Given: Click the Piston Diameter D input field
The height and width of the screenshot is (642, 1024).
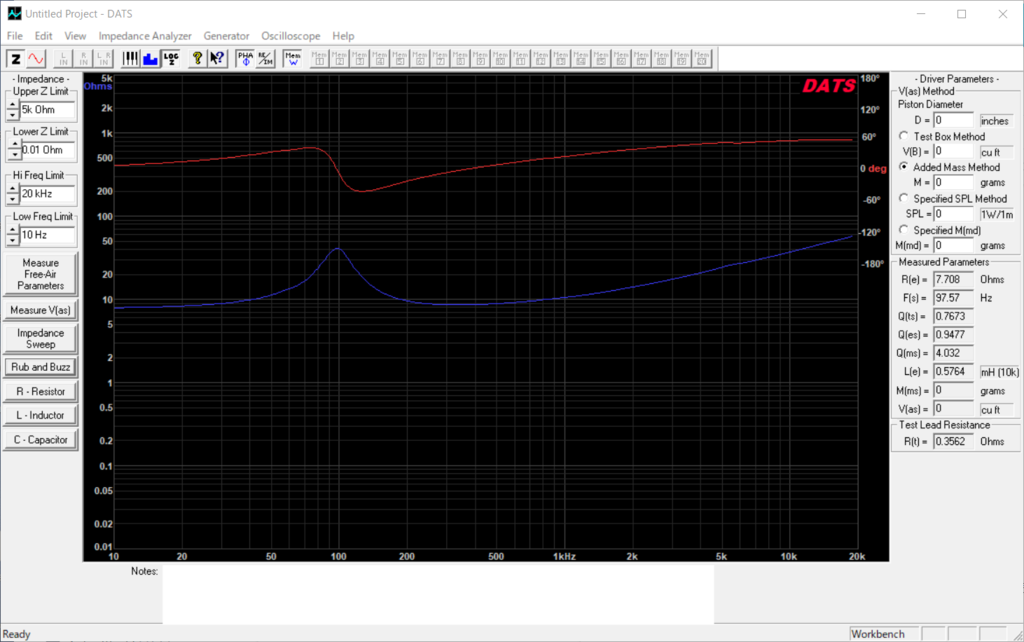Looking at the screenshot, I should pyautogui.click(x=954, y=120).
